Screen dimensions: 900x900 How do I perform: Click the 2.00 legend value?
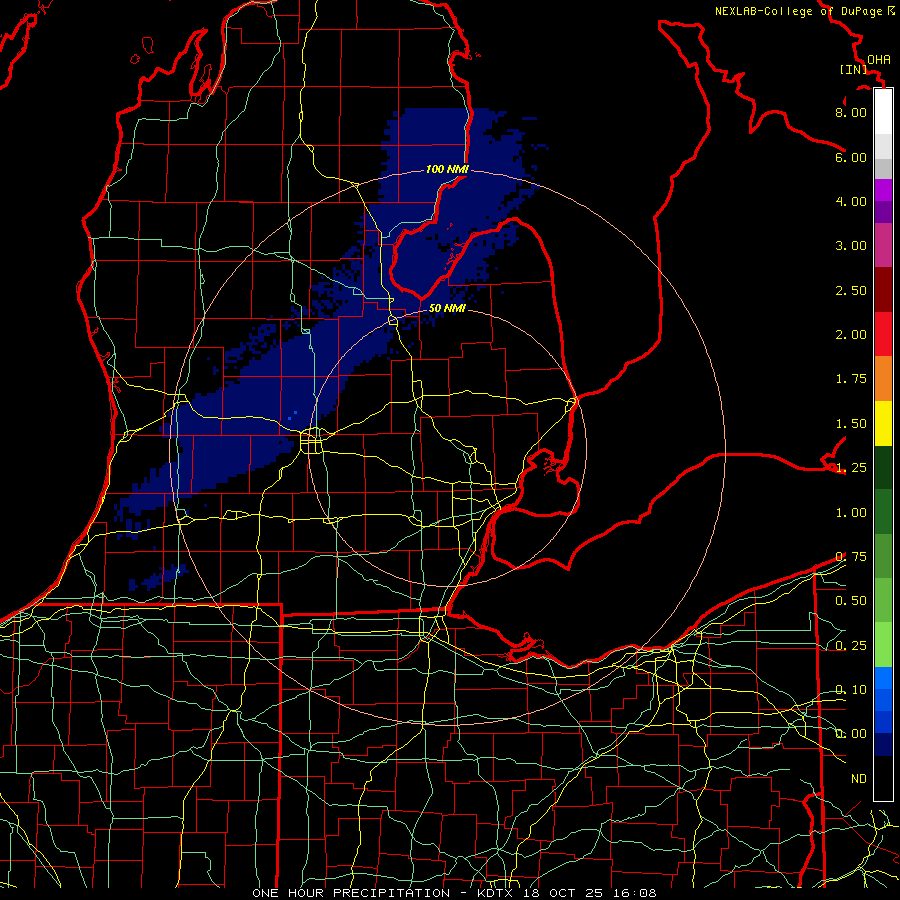coord(851,335)
